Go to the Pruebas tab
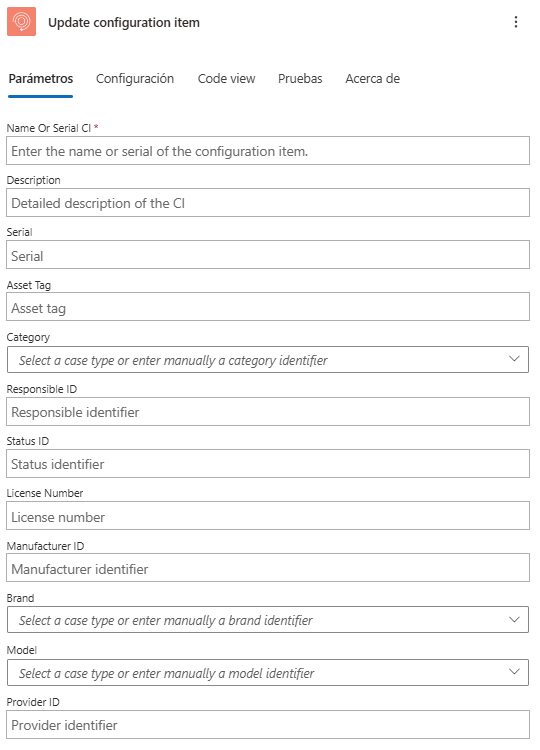 (x=300, y=78)
